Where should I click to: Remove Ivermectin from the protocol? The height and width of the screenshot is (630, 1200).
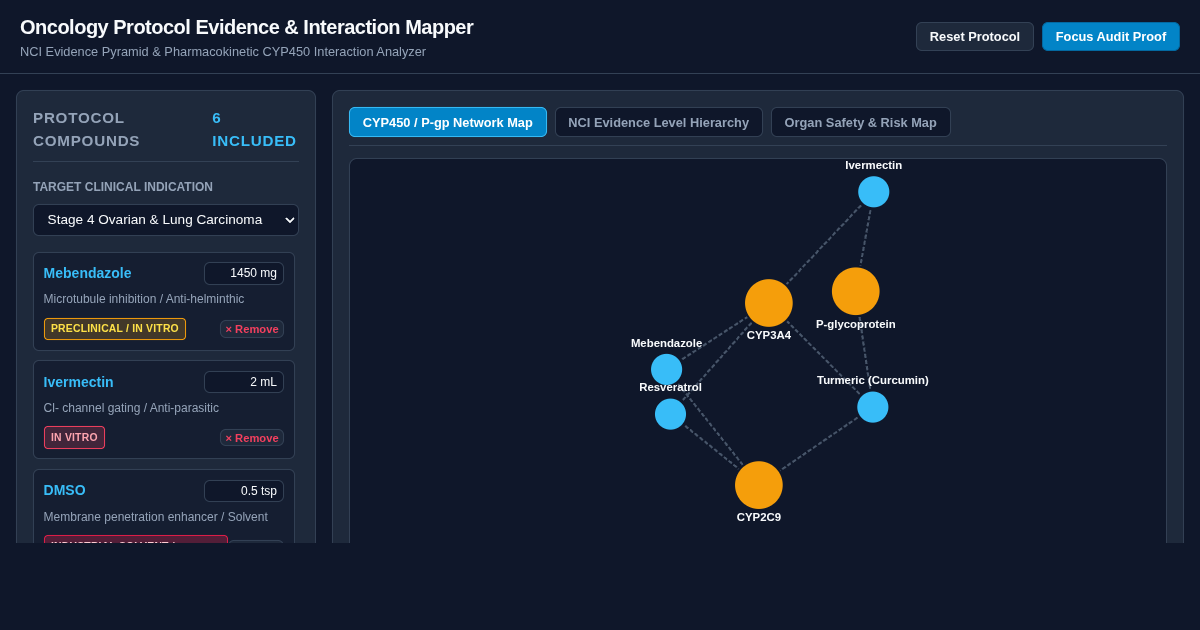[252, 438]
